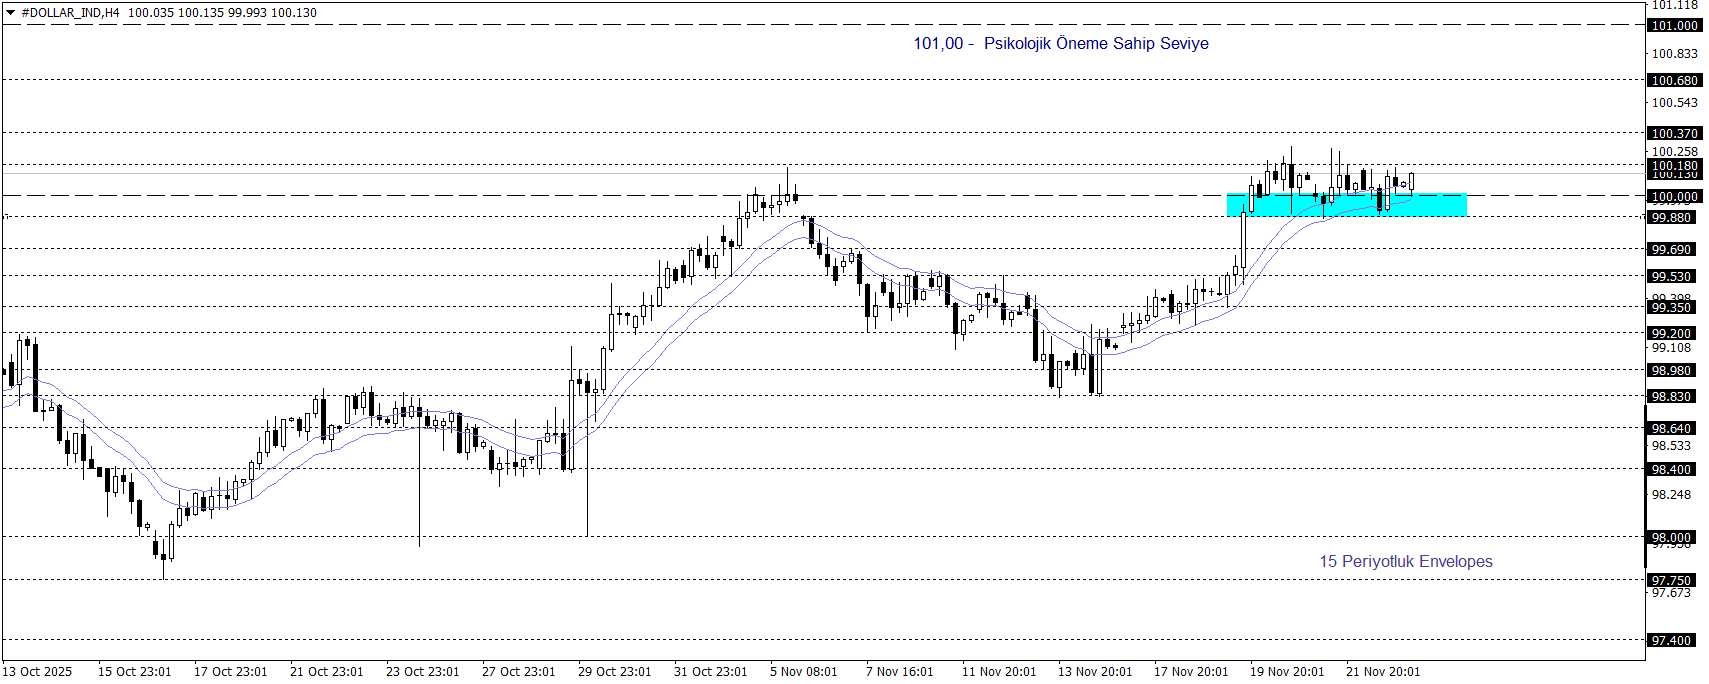Select the '15 Periyotluk Envelopes' text label
This screenshot has height=684, width=1709.
(1405, 562)
